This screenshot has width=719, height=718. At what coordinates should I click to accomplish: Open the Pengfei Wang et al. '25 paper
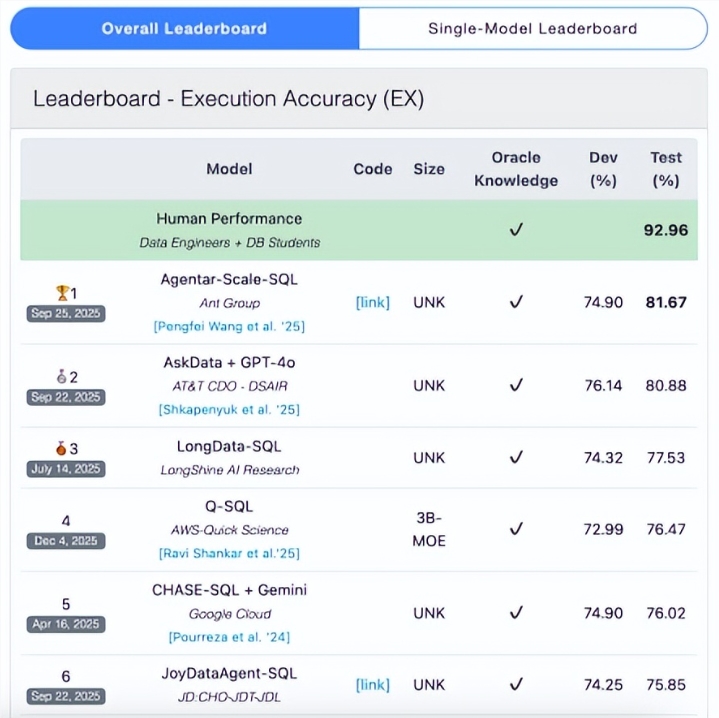229,326
